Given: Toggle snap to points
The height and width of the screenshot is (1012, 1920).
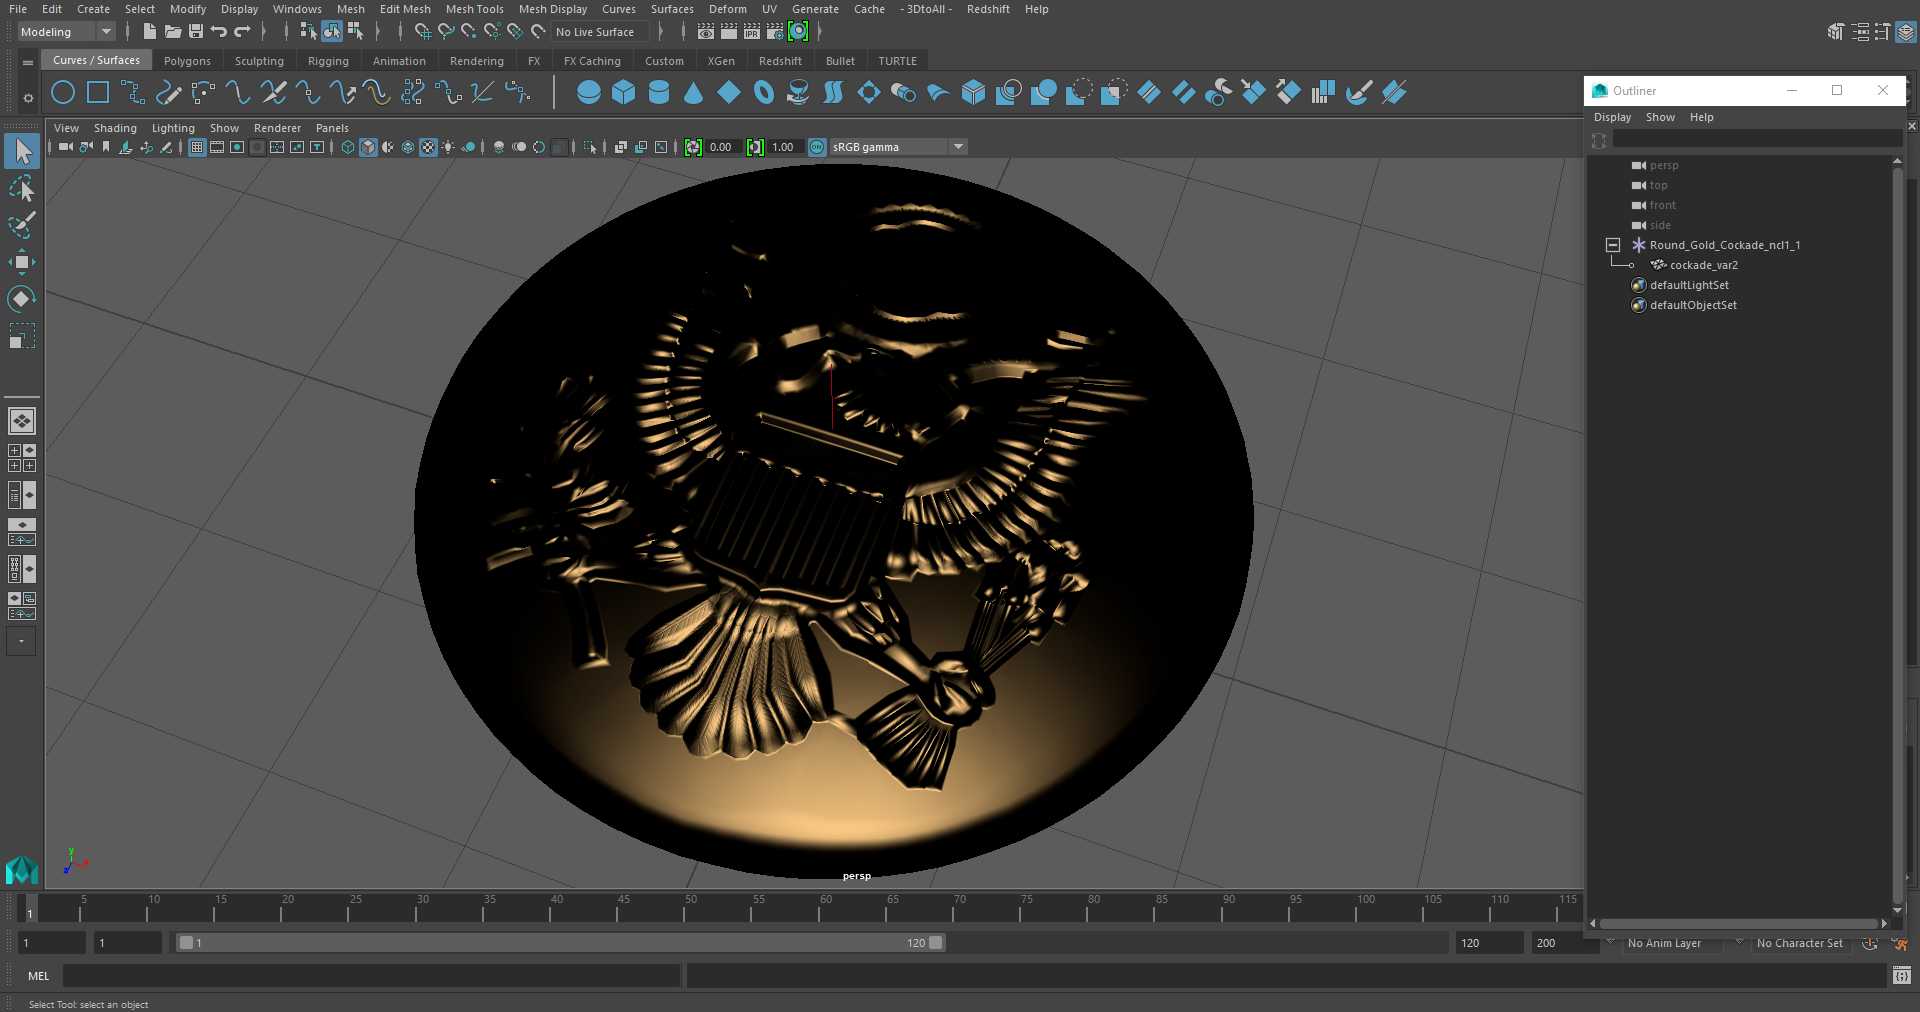Looking at the screenshot, I should [x=469, y=32].
